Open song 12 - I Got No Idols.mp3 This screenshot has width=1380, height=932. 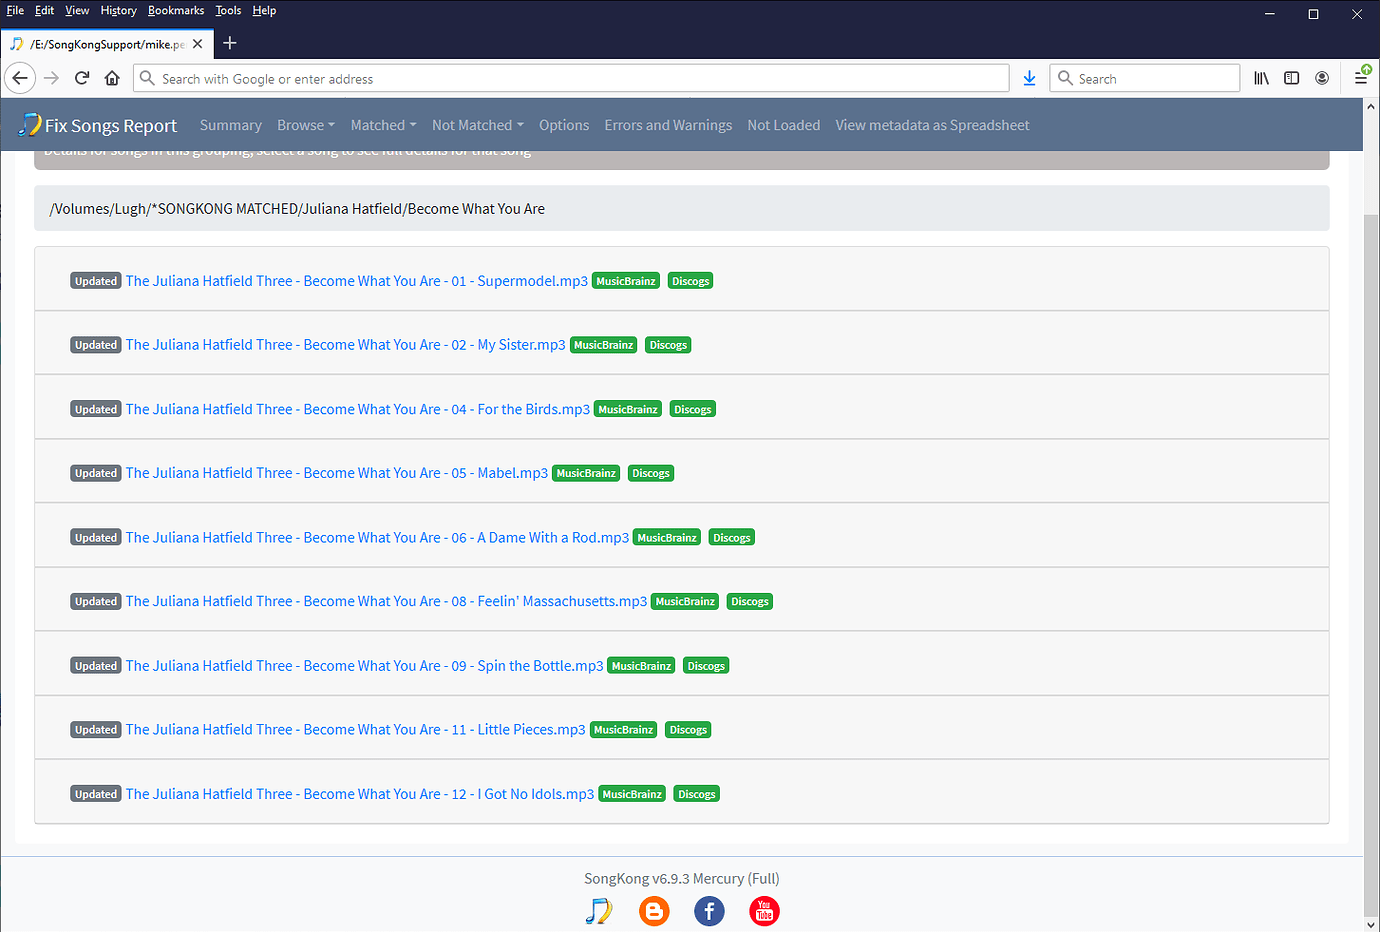click(359, 794)
